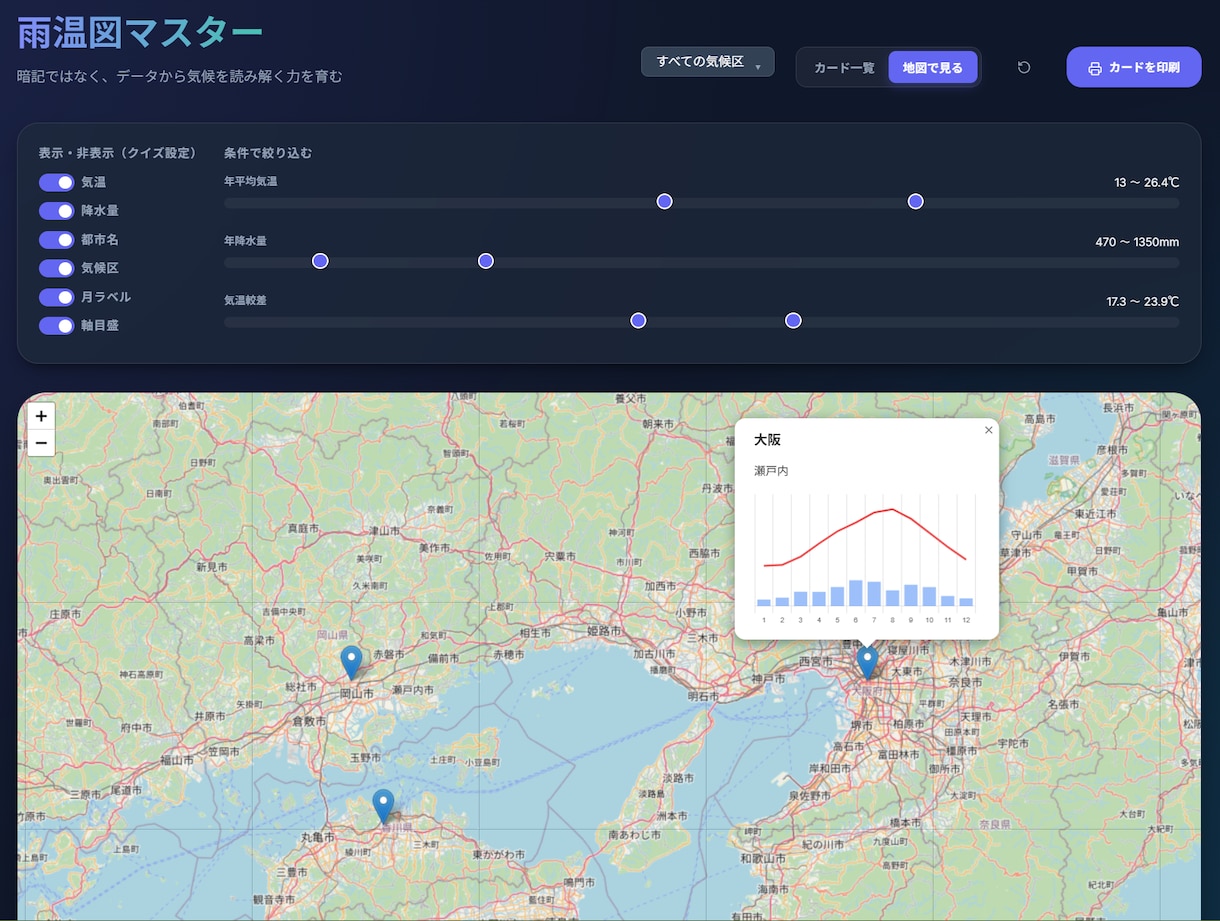Select the 地図で見る view tab
The width and height of the screenshot is (1220, 921).
pyautogui.click(x=933, y=68)
